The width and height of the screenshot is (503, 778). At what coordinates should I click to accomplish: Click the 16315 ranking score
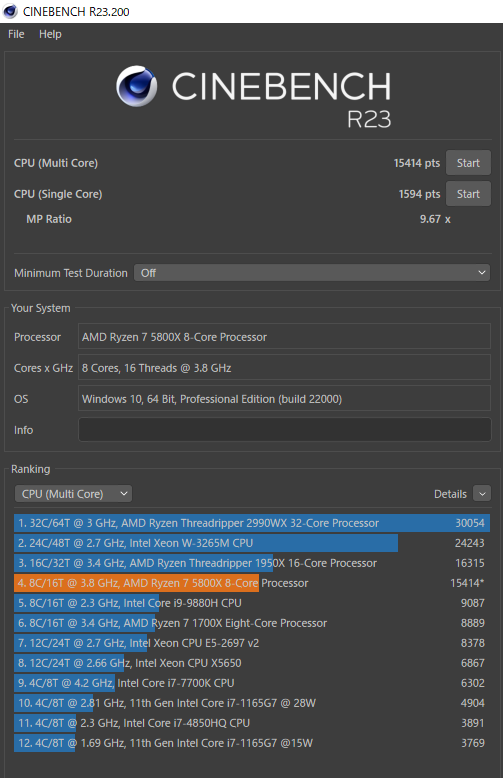[x=470, y=563]
